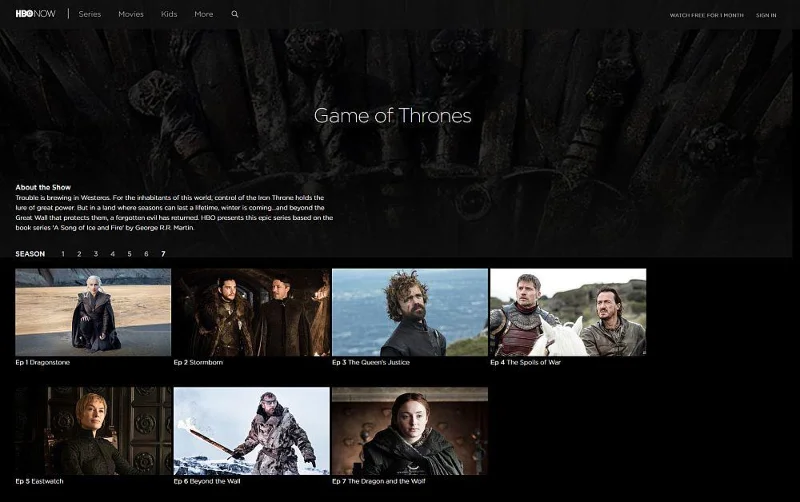Screen dimensions: 800x502
Task: Select season 1
Action: point(63,254)
